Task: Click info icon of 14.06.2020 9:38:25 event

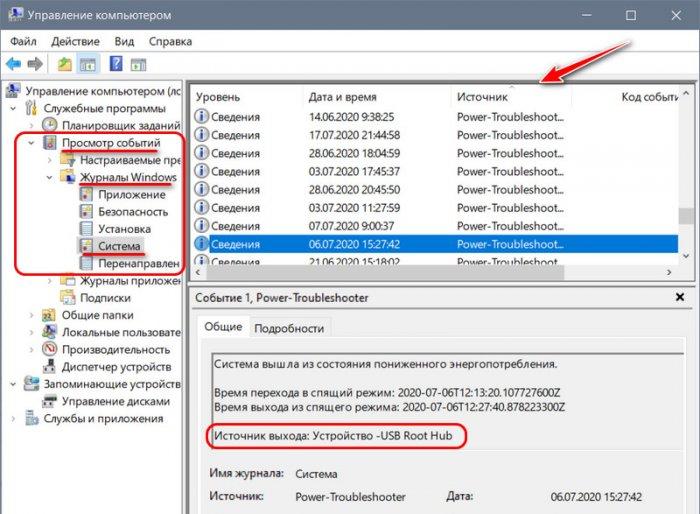Action: pos(201,117)
